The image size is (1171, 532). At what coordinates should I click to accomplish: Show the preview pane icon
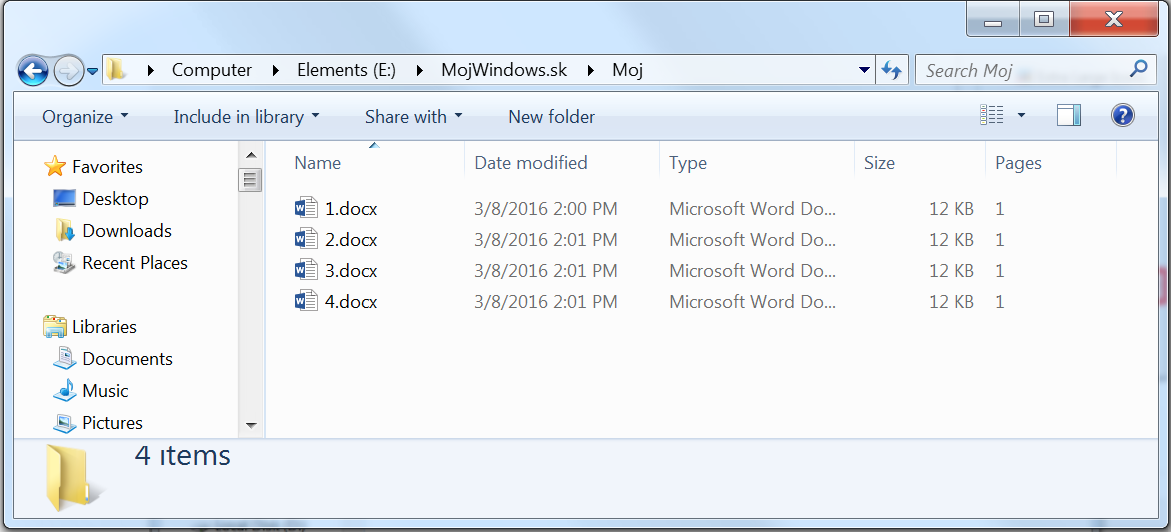click(x=1069, y=116)
